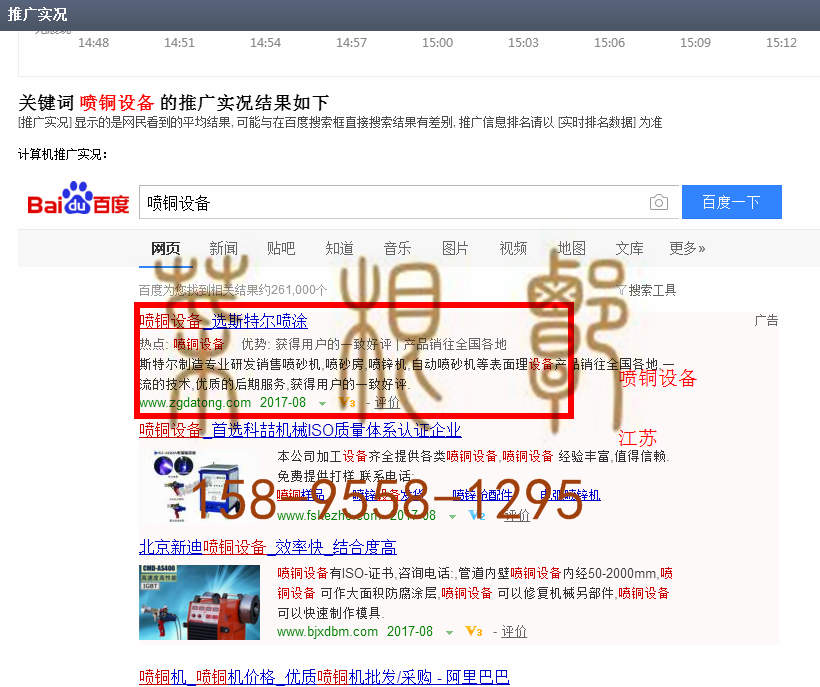Click 评价 link under zgdatong.com result

point(388,403)
